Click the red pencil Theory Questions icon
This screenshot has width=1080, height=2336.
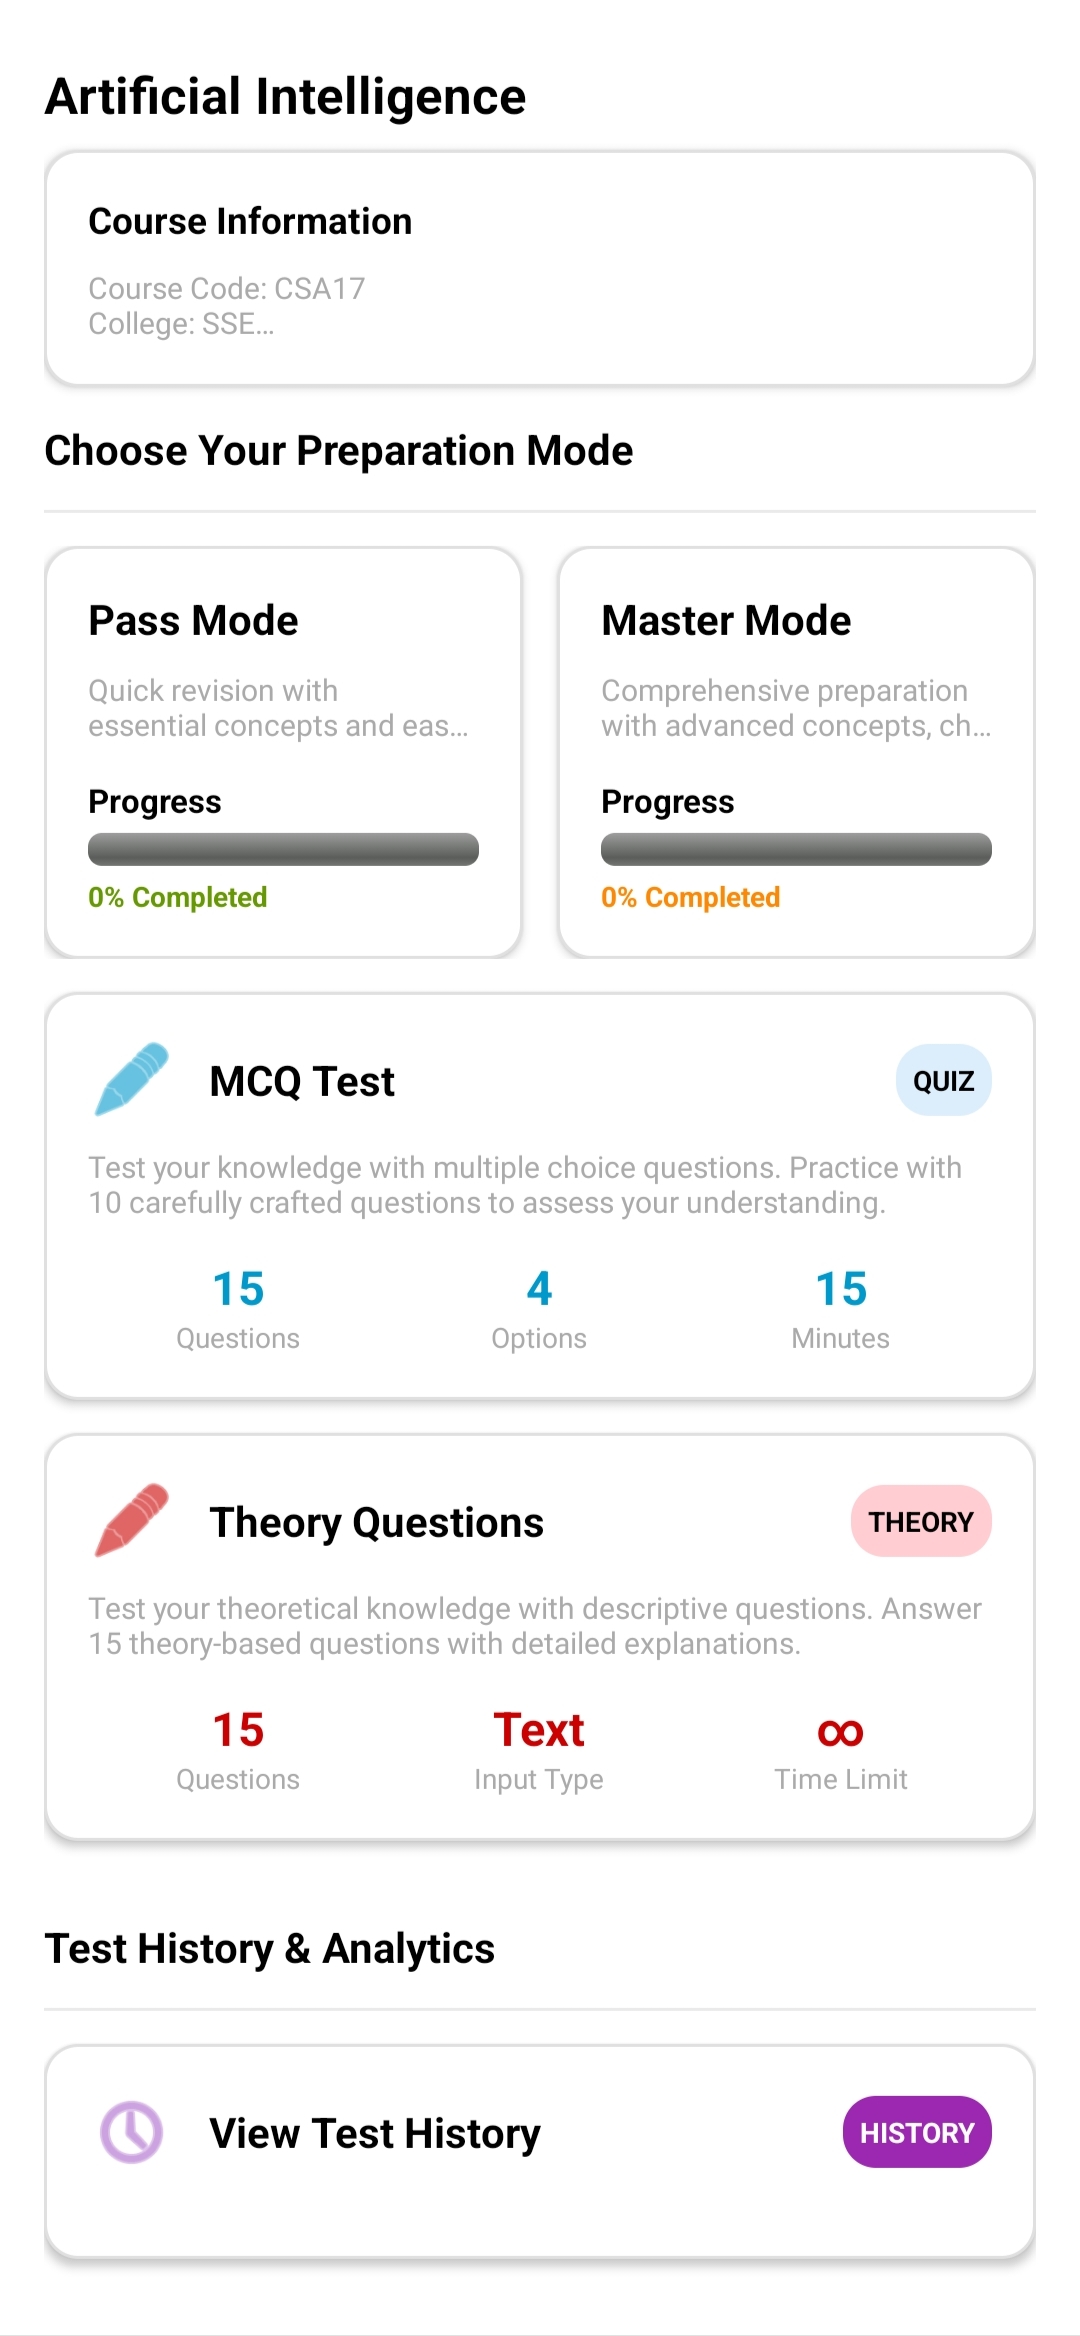[x=131, y=1521]
